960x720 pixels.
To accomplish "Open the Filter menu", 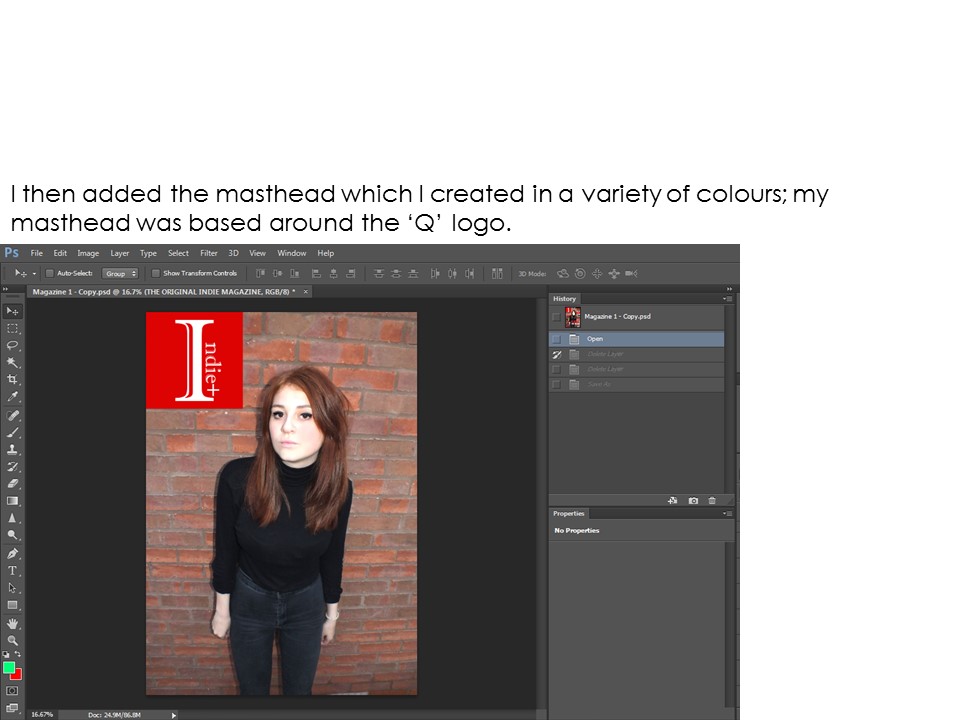I will pos(209,253).
